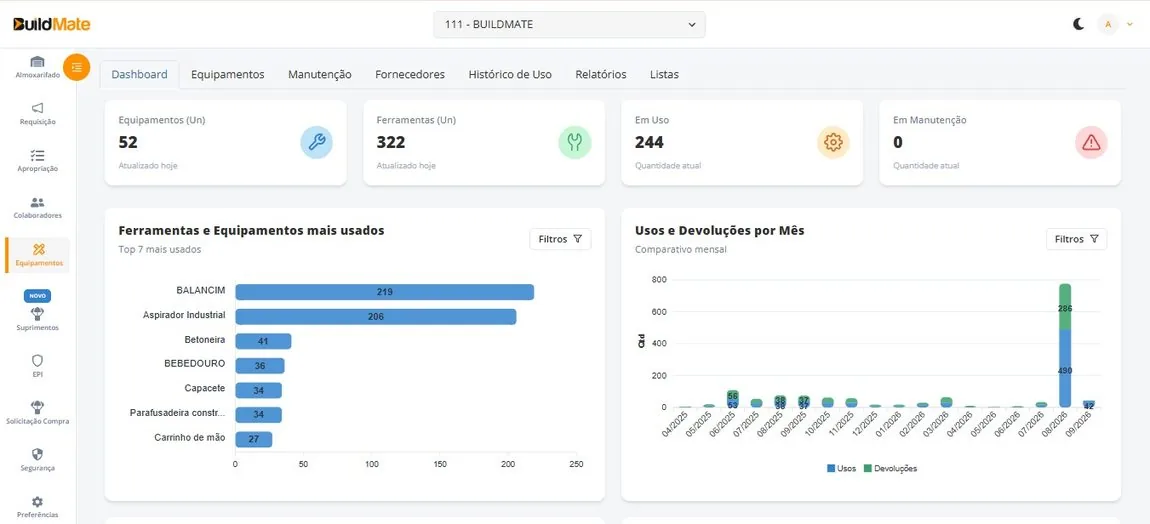Open the Preferências gear sidebar item

[37, 506]
